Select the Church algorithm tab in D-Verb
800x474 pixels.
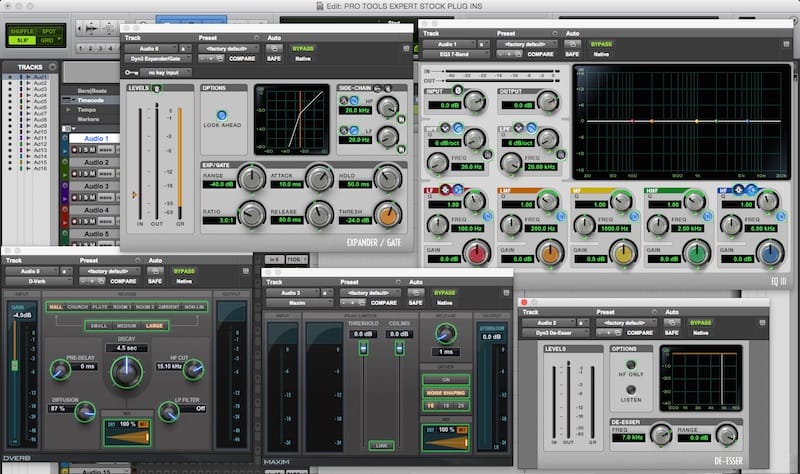[x=80, y=307]
